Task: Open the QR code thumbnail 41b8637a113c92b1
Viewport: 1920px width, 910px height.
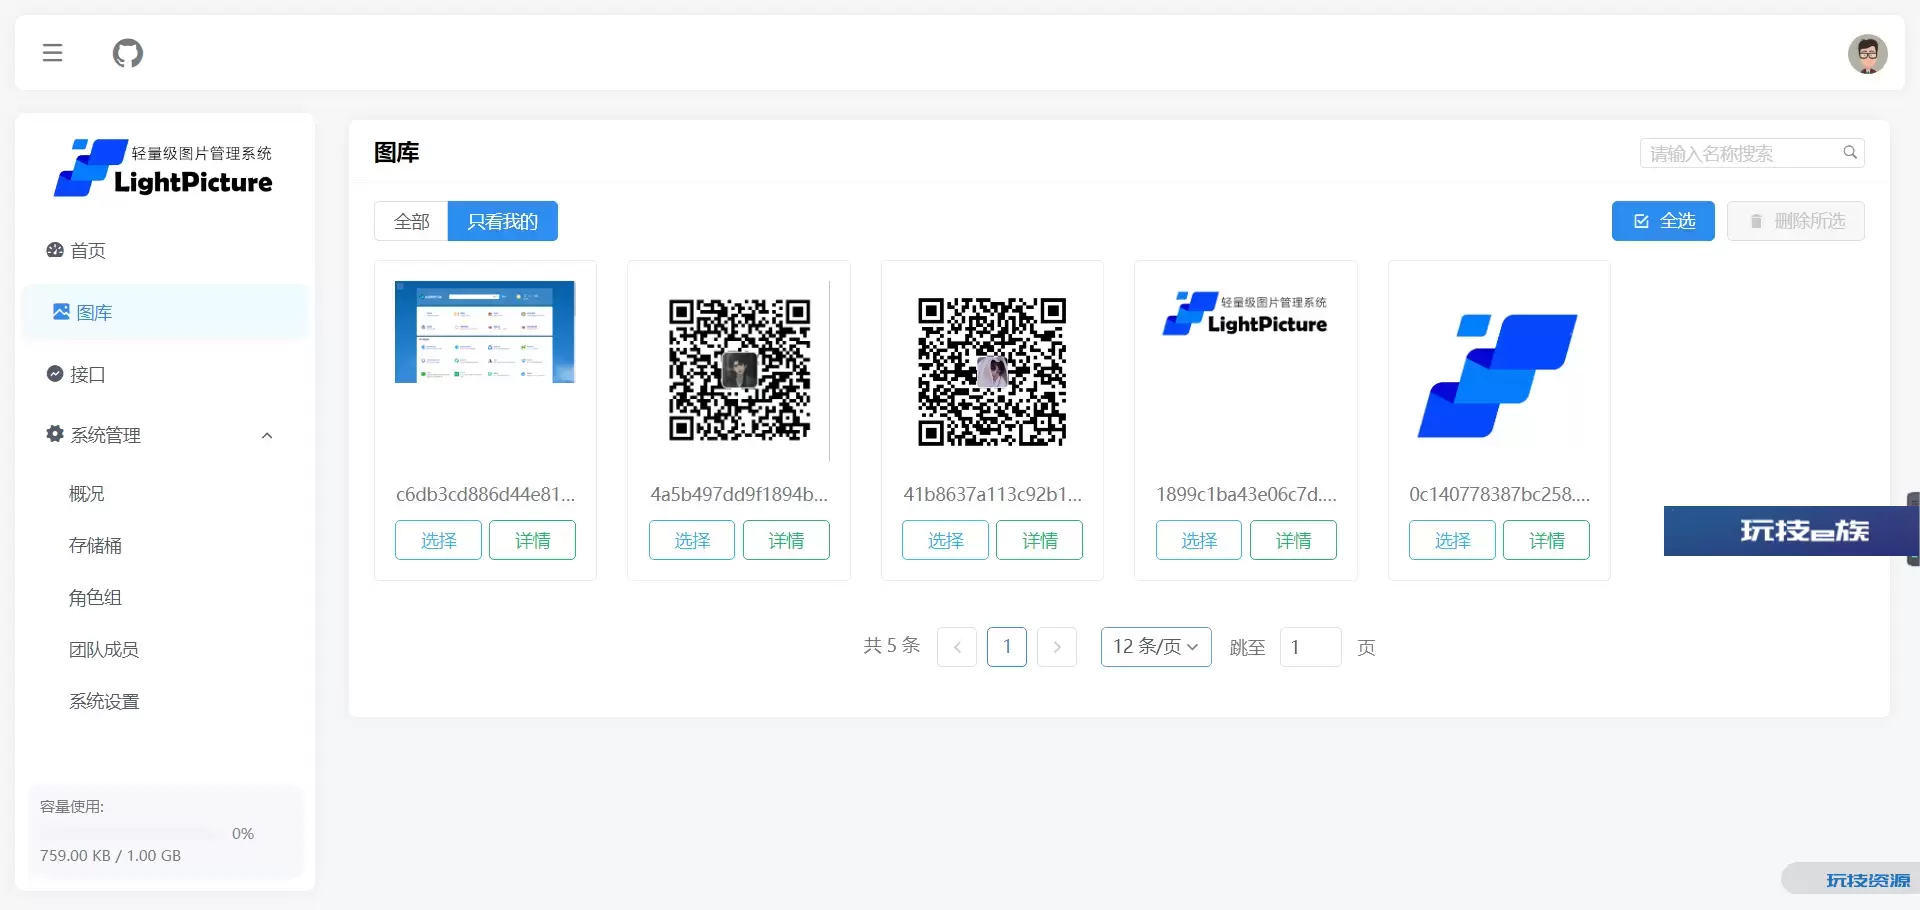Action: tap(992, 371)
